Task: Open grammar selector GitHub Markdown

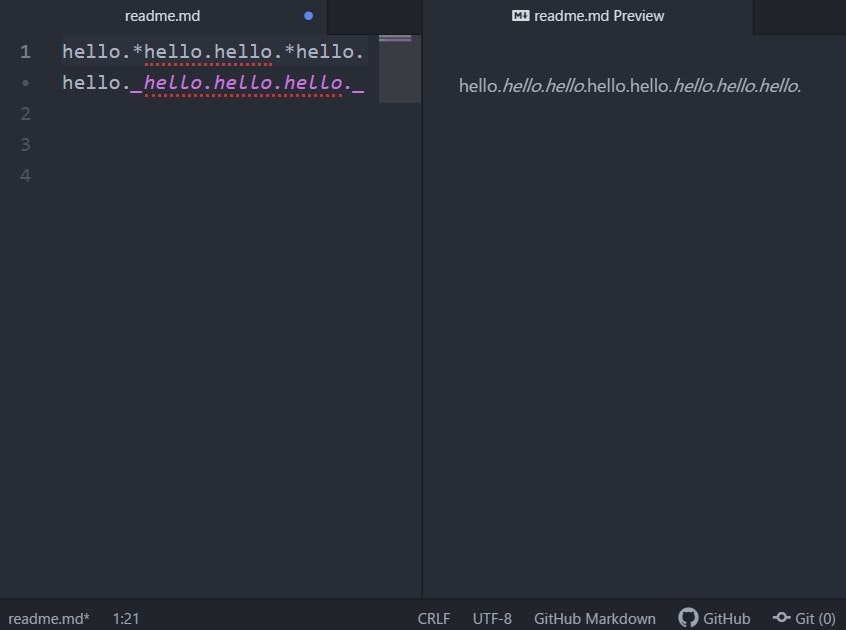Action: 595,619
